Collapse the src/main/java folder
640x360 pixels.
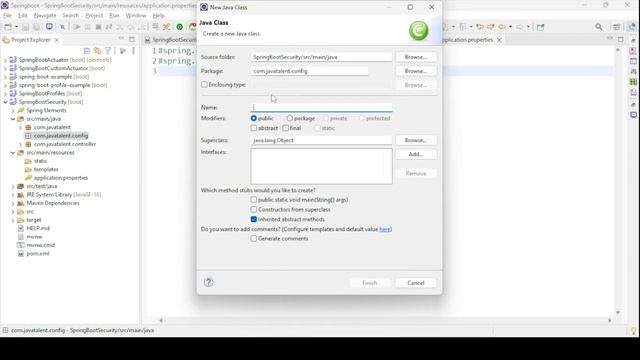click(13, 119)
